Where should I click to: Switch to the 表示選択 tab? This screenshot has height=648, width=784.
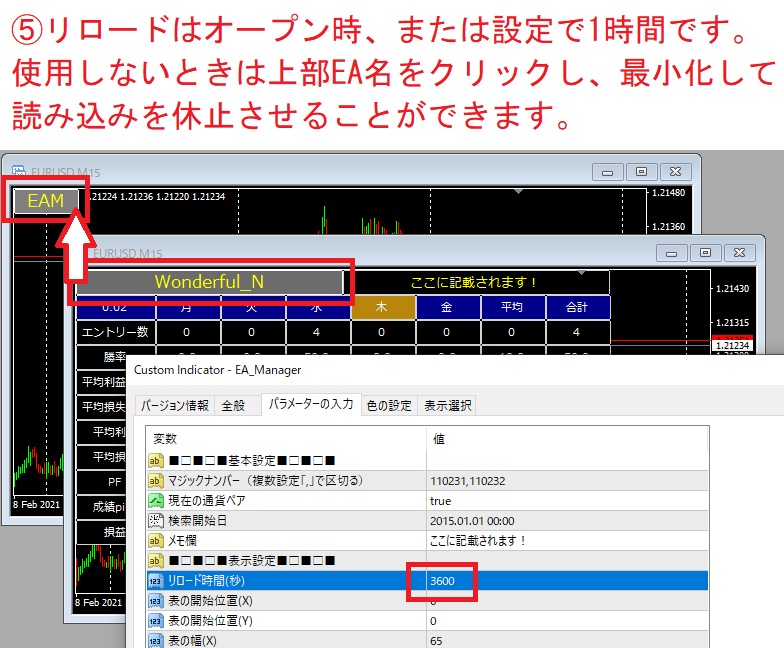(448, 405)
